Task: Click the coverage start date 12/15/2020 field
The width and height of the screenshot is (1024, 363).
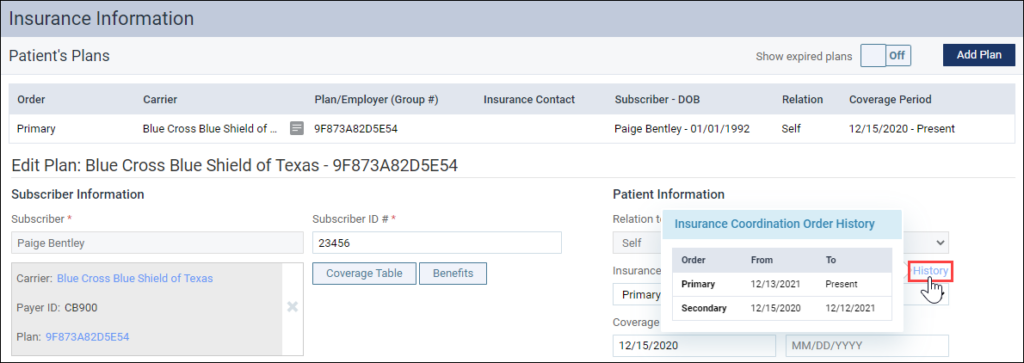Action: (694, 345)
